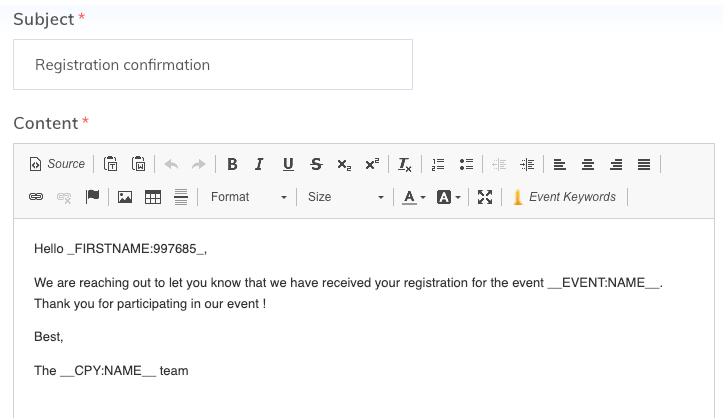The width and height of the screenshot is (723, 418).
Task: Open the text color picker
Action: 414,197
